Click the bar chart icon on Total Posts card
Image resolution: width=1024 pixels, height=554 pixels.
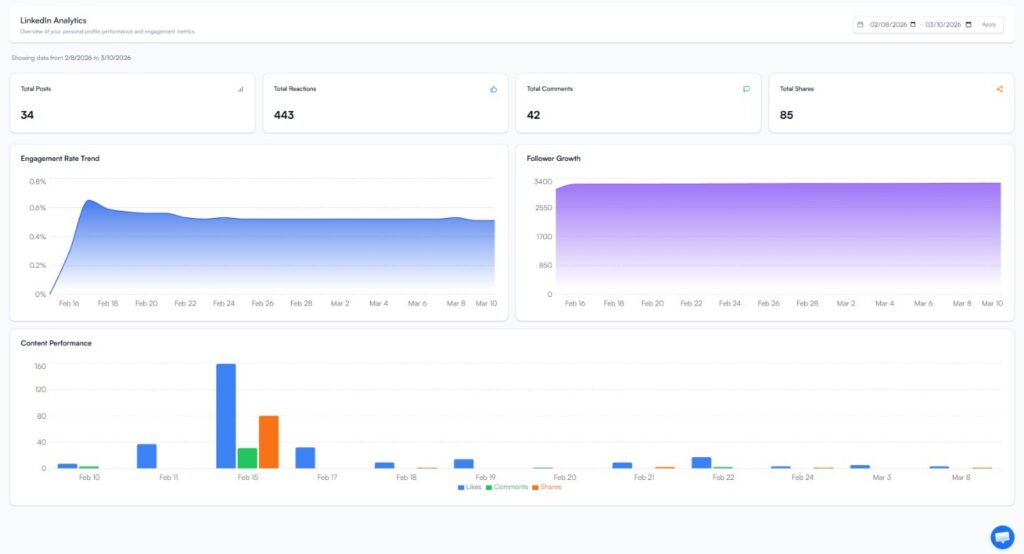[240, 89]
